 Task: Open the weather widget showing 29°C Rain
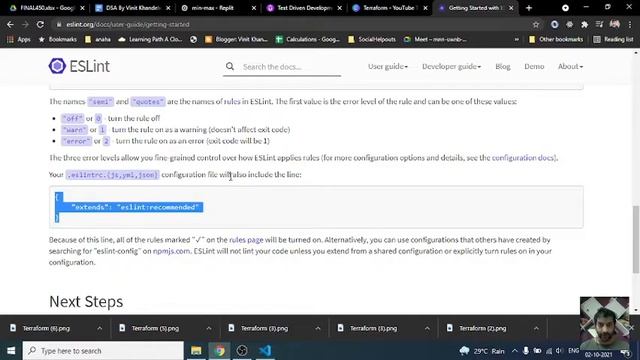482,351
